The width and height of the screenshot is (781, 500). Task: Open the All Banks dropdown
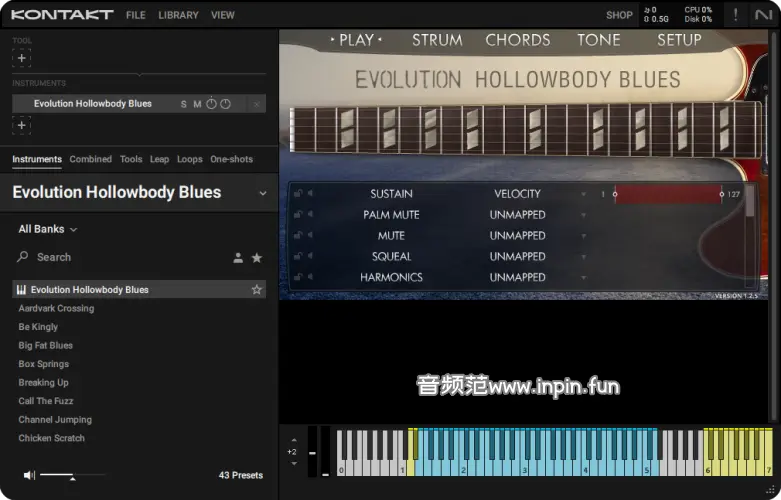tap(47, 229)
